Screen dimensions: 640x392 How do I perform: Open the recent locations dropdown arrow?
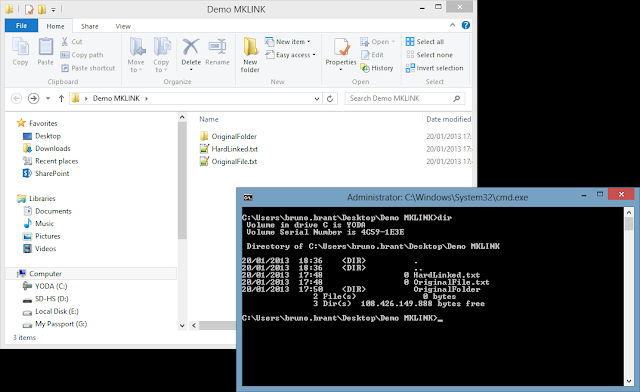(48, 98)
